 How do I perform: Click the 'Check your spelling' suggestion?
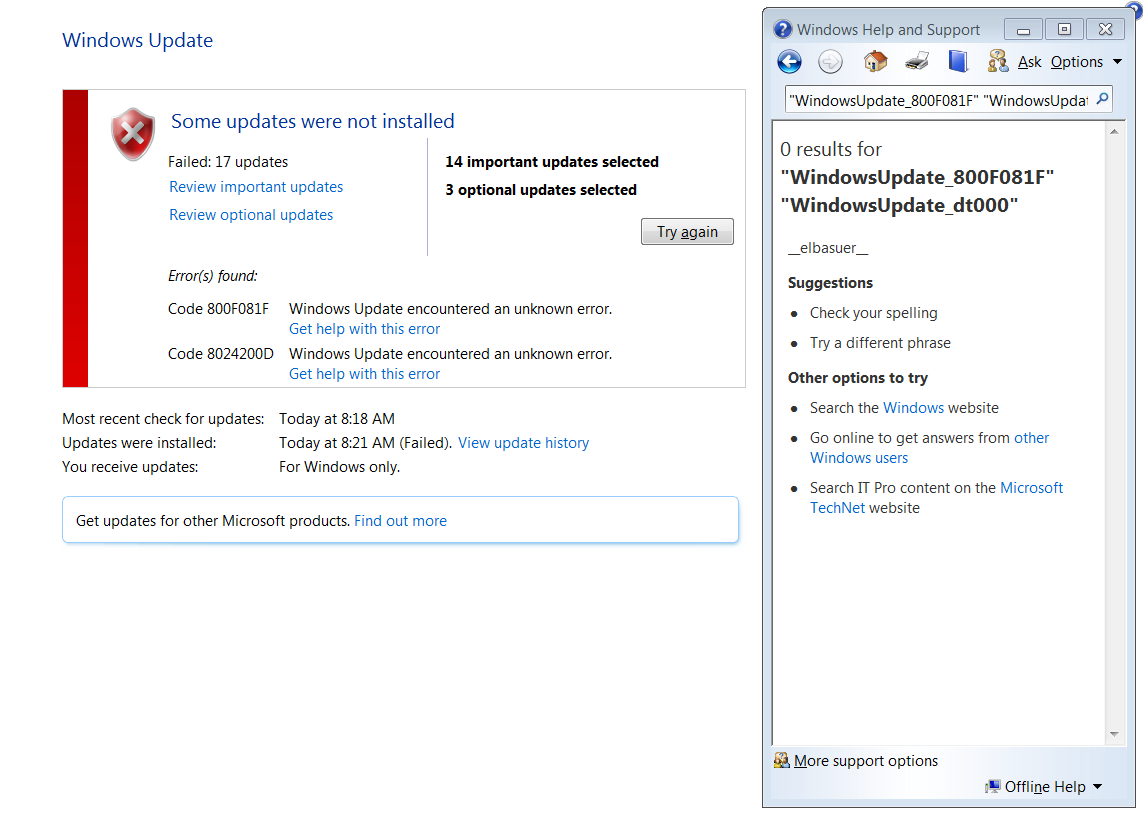pyautogui.click(x=873, y=313)
